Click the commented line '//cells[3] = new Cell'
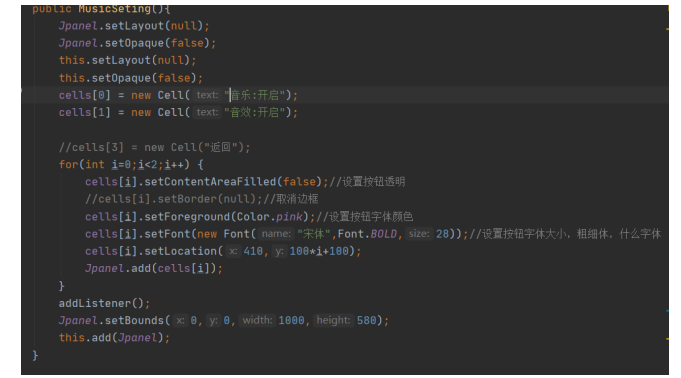This screenshot has width=681, height=378. pos(154,147)
